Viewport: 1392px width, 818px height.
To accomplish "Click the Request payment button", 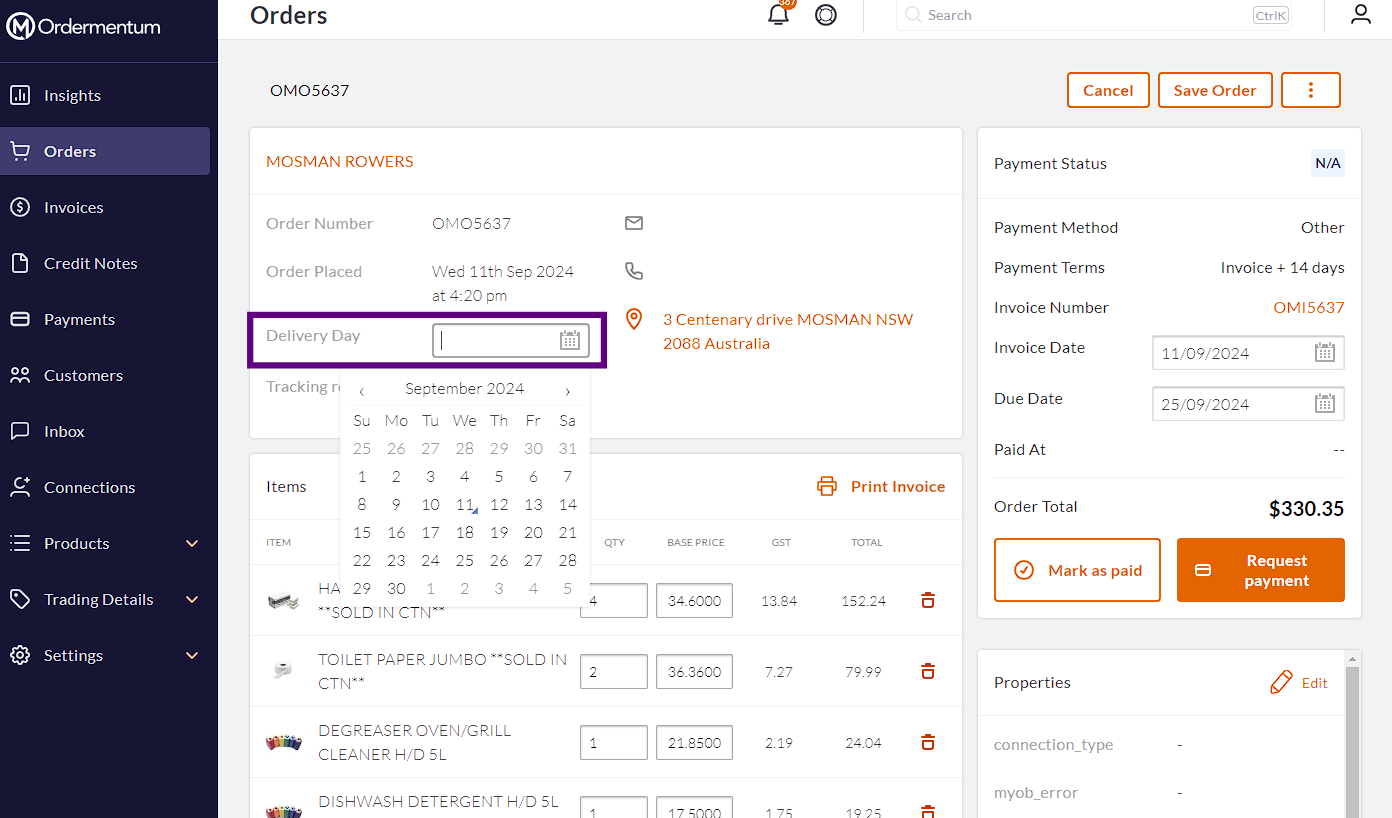I will (x=1260, y=570).
